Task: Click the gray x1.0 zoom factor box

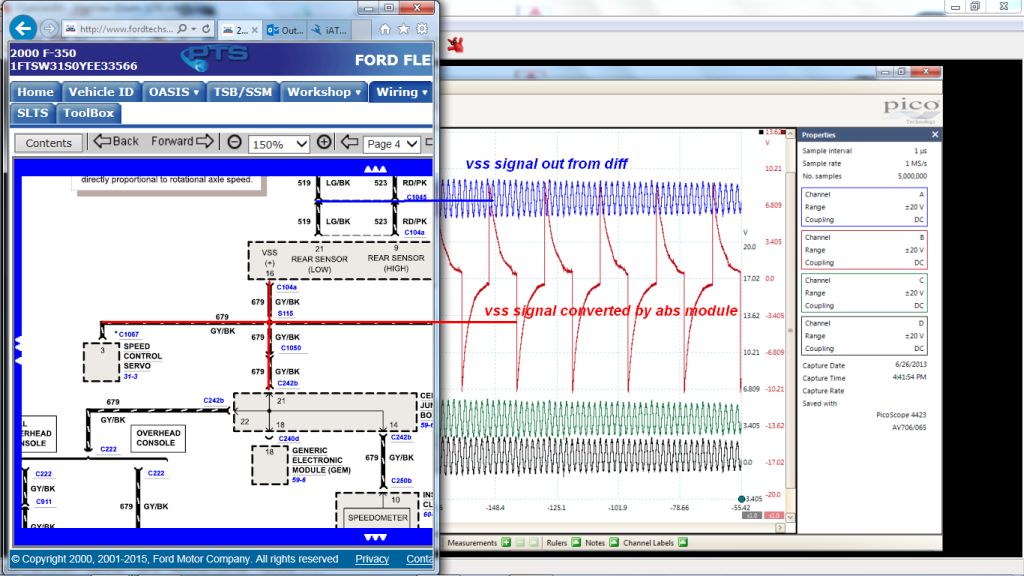Action: [x=752, y=515]
